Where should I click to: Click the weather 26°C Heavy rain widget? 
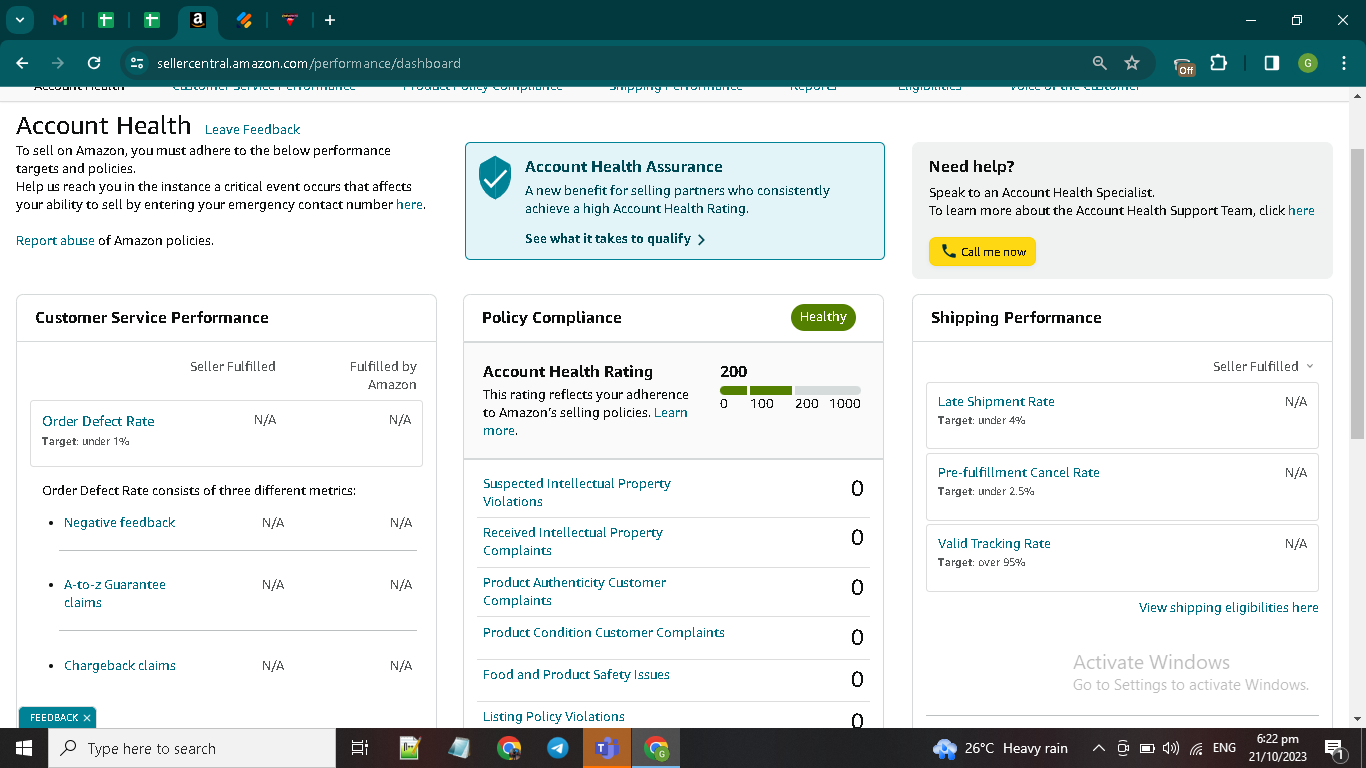1000,748
